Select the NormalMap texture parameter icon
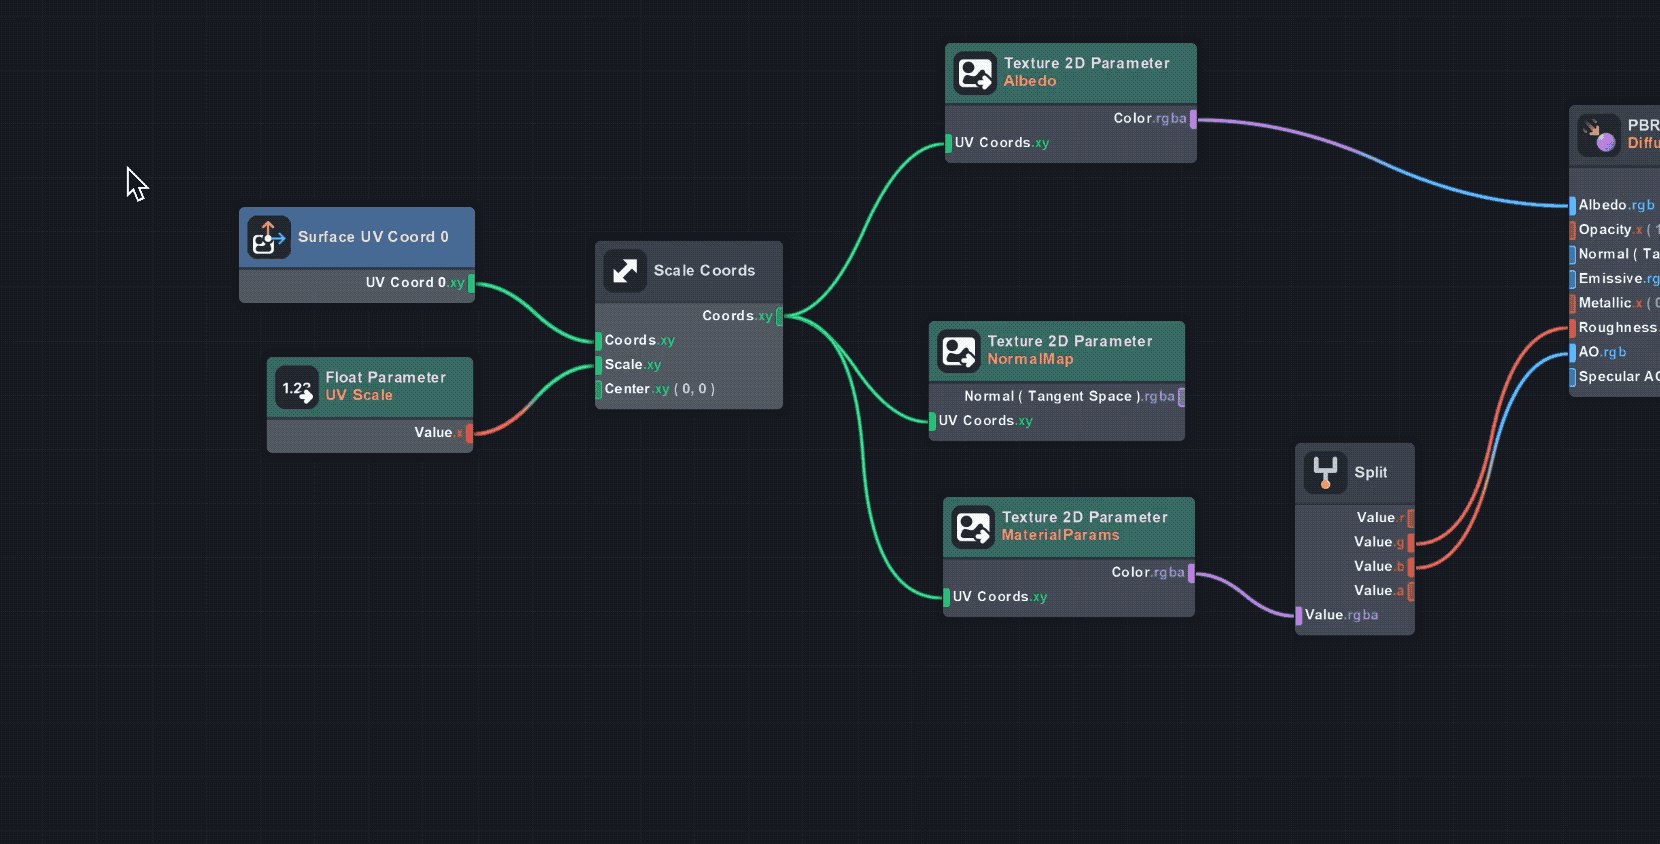This screenshot has height=844, width=1660. point(959,351)
